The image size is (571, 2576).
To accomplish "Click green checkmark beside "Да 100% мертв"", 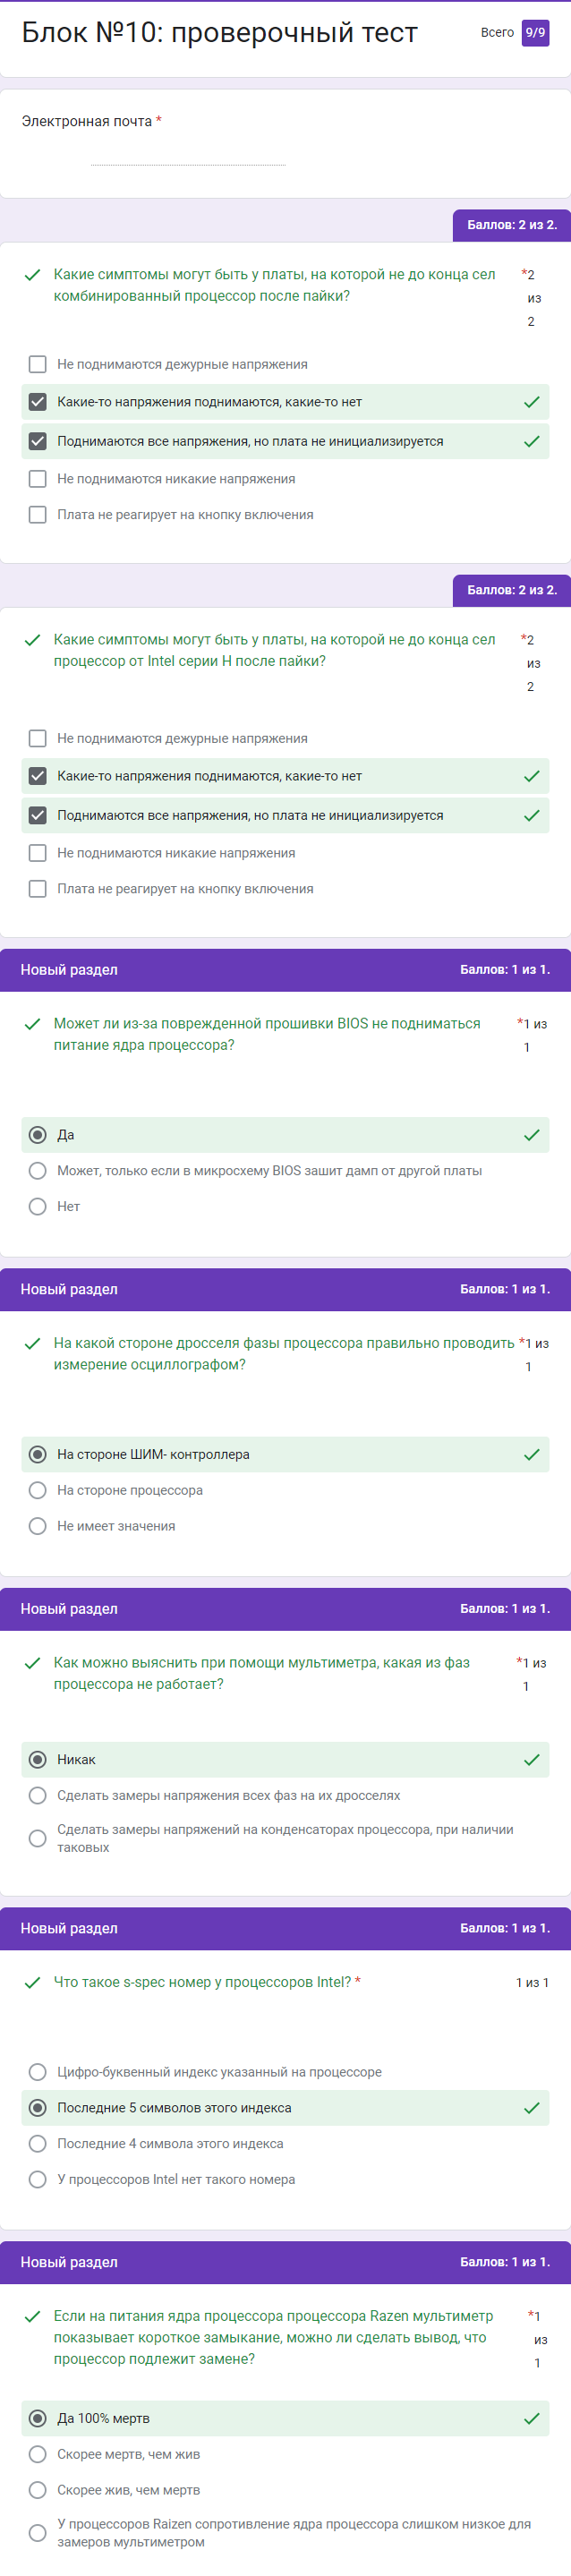I will click(531, 2419).
